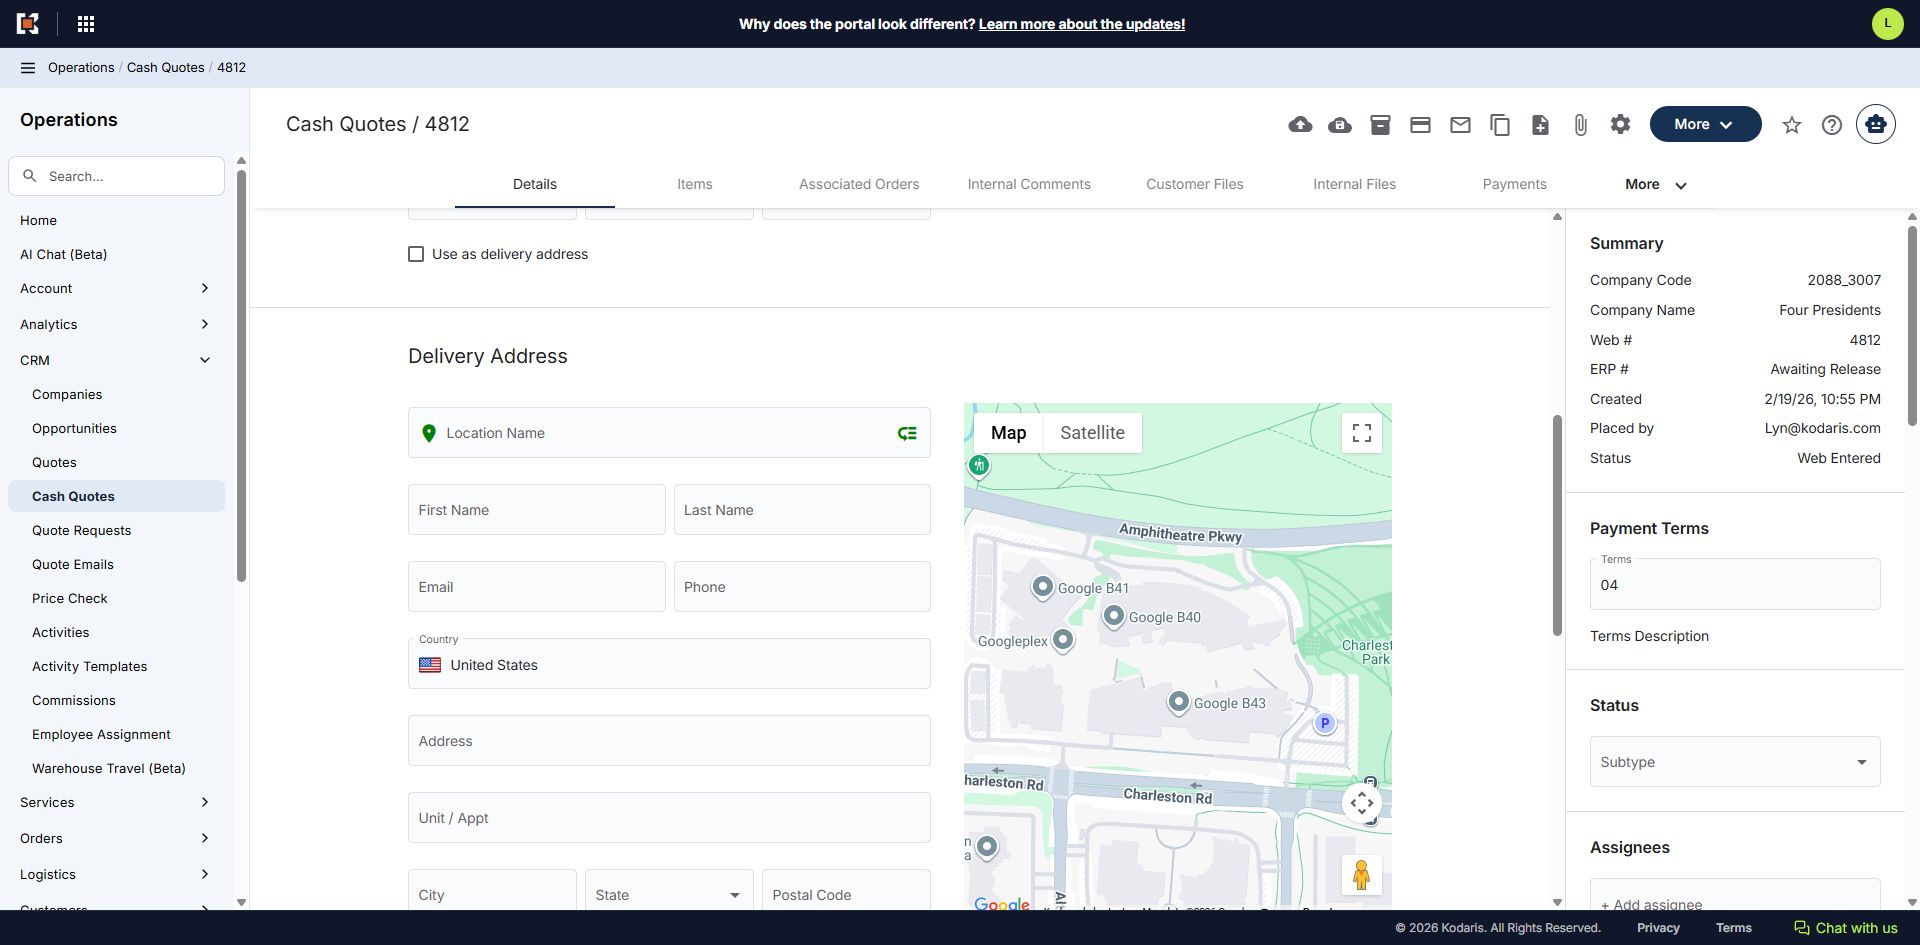Open the Privacy footer link
1920x945 pixels.
click(1658, 928)
